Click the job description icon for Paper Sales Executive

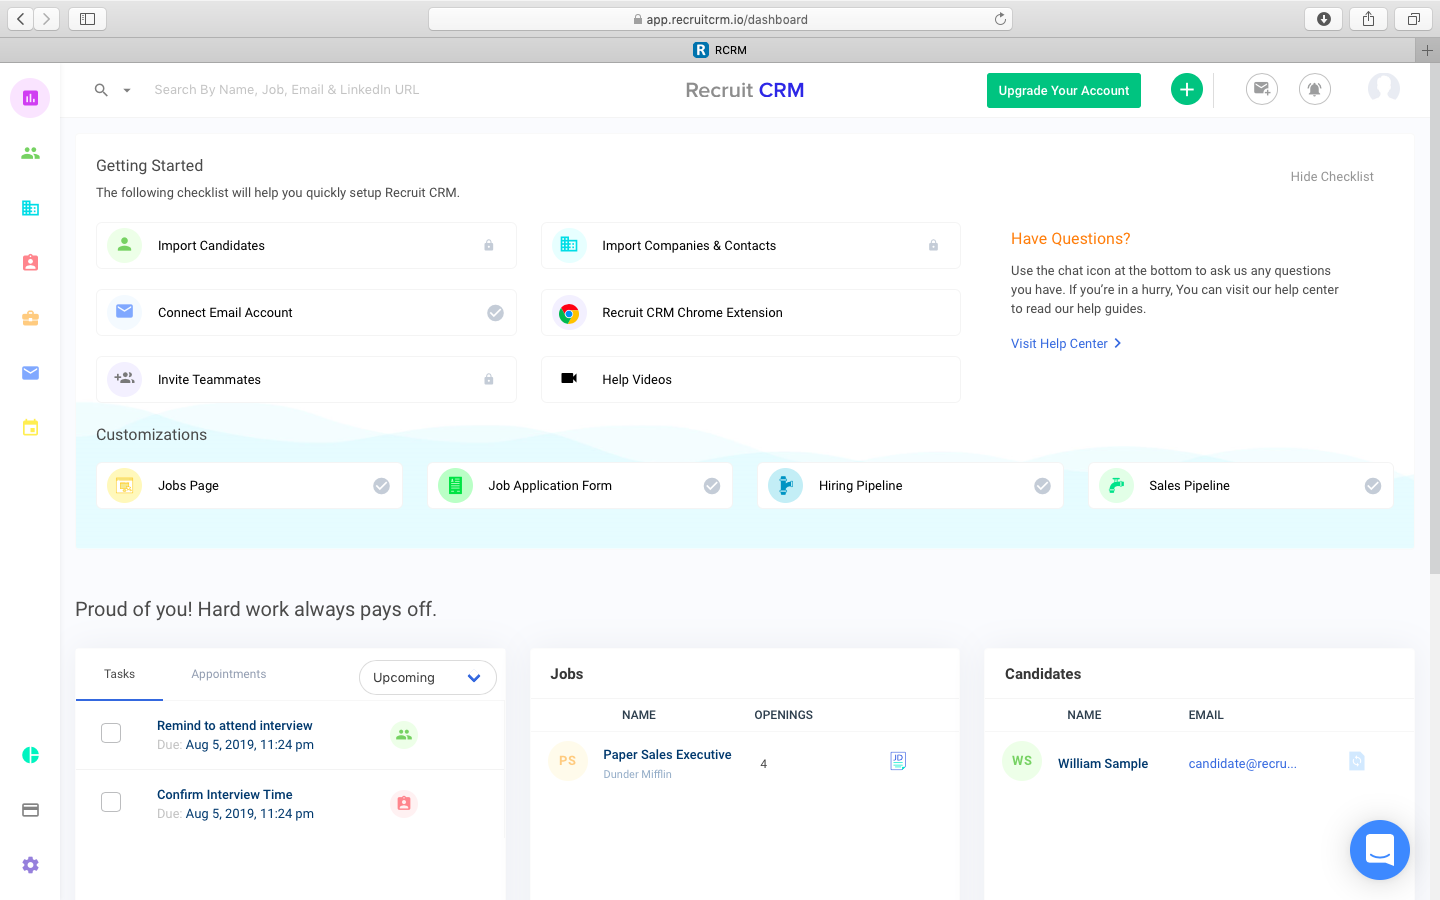click(898, 762)
